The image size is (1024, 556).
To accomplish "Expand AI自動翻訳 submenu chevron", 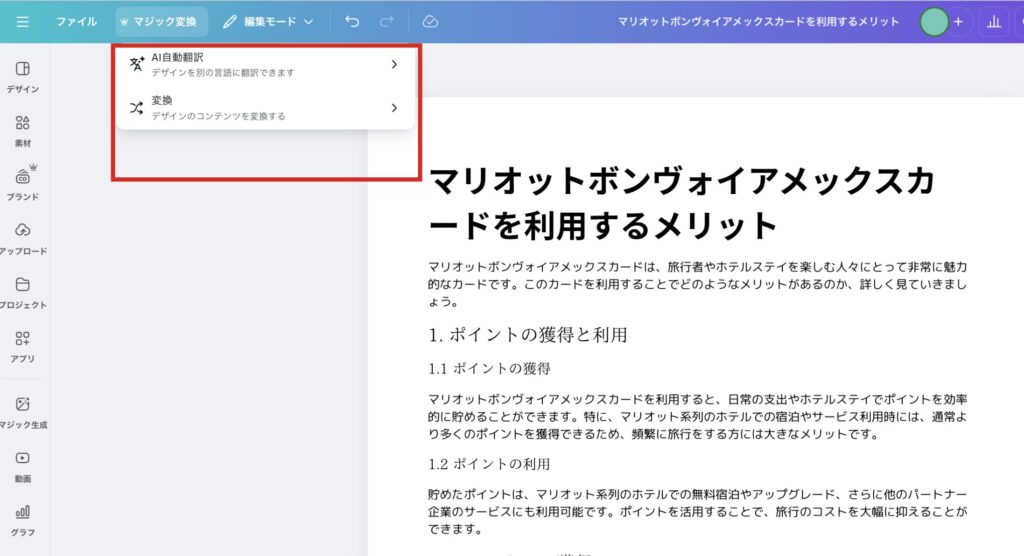I will (x=394, y=64).
